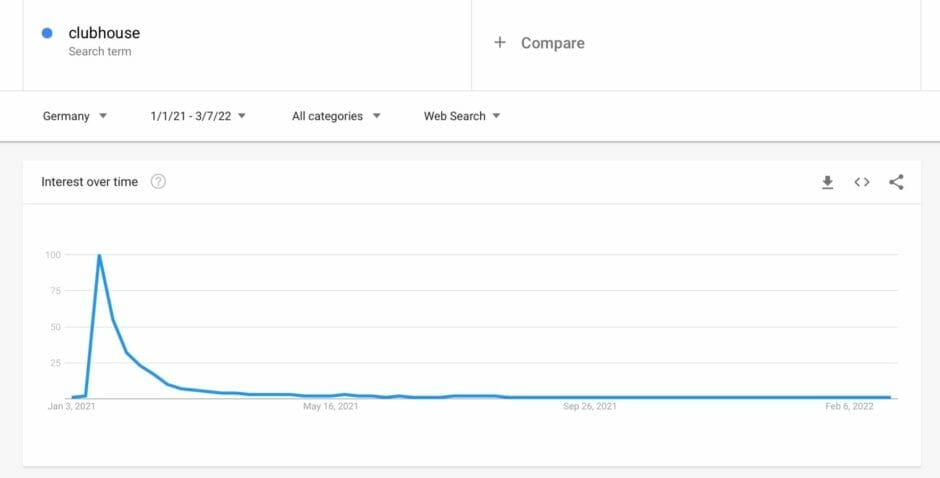Click the Search term subtitle text
940x478 pixels.
pyautogui.click(x=100, y=52)
